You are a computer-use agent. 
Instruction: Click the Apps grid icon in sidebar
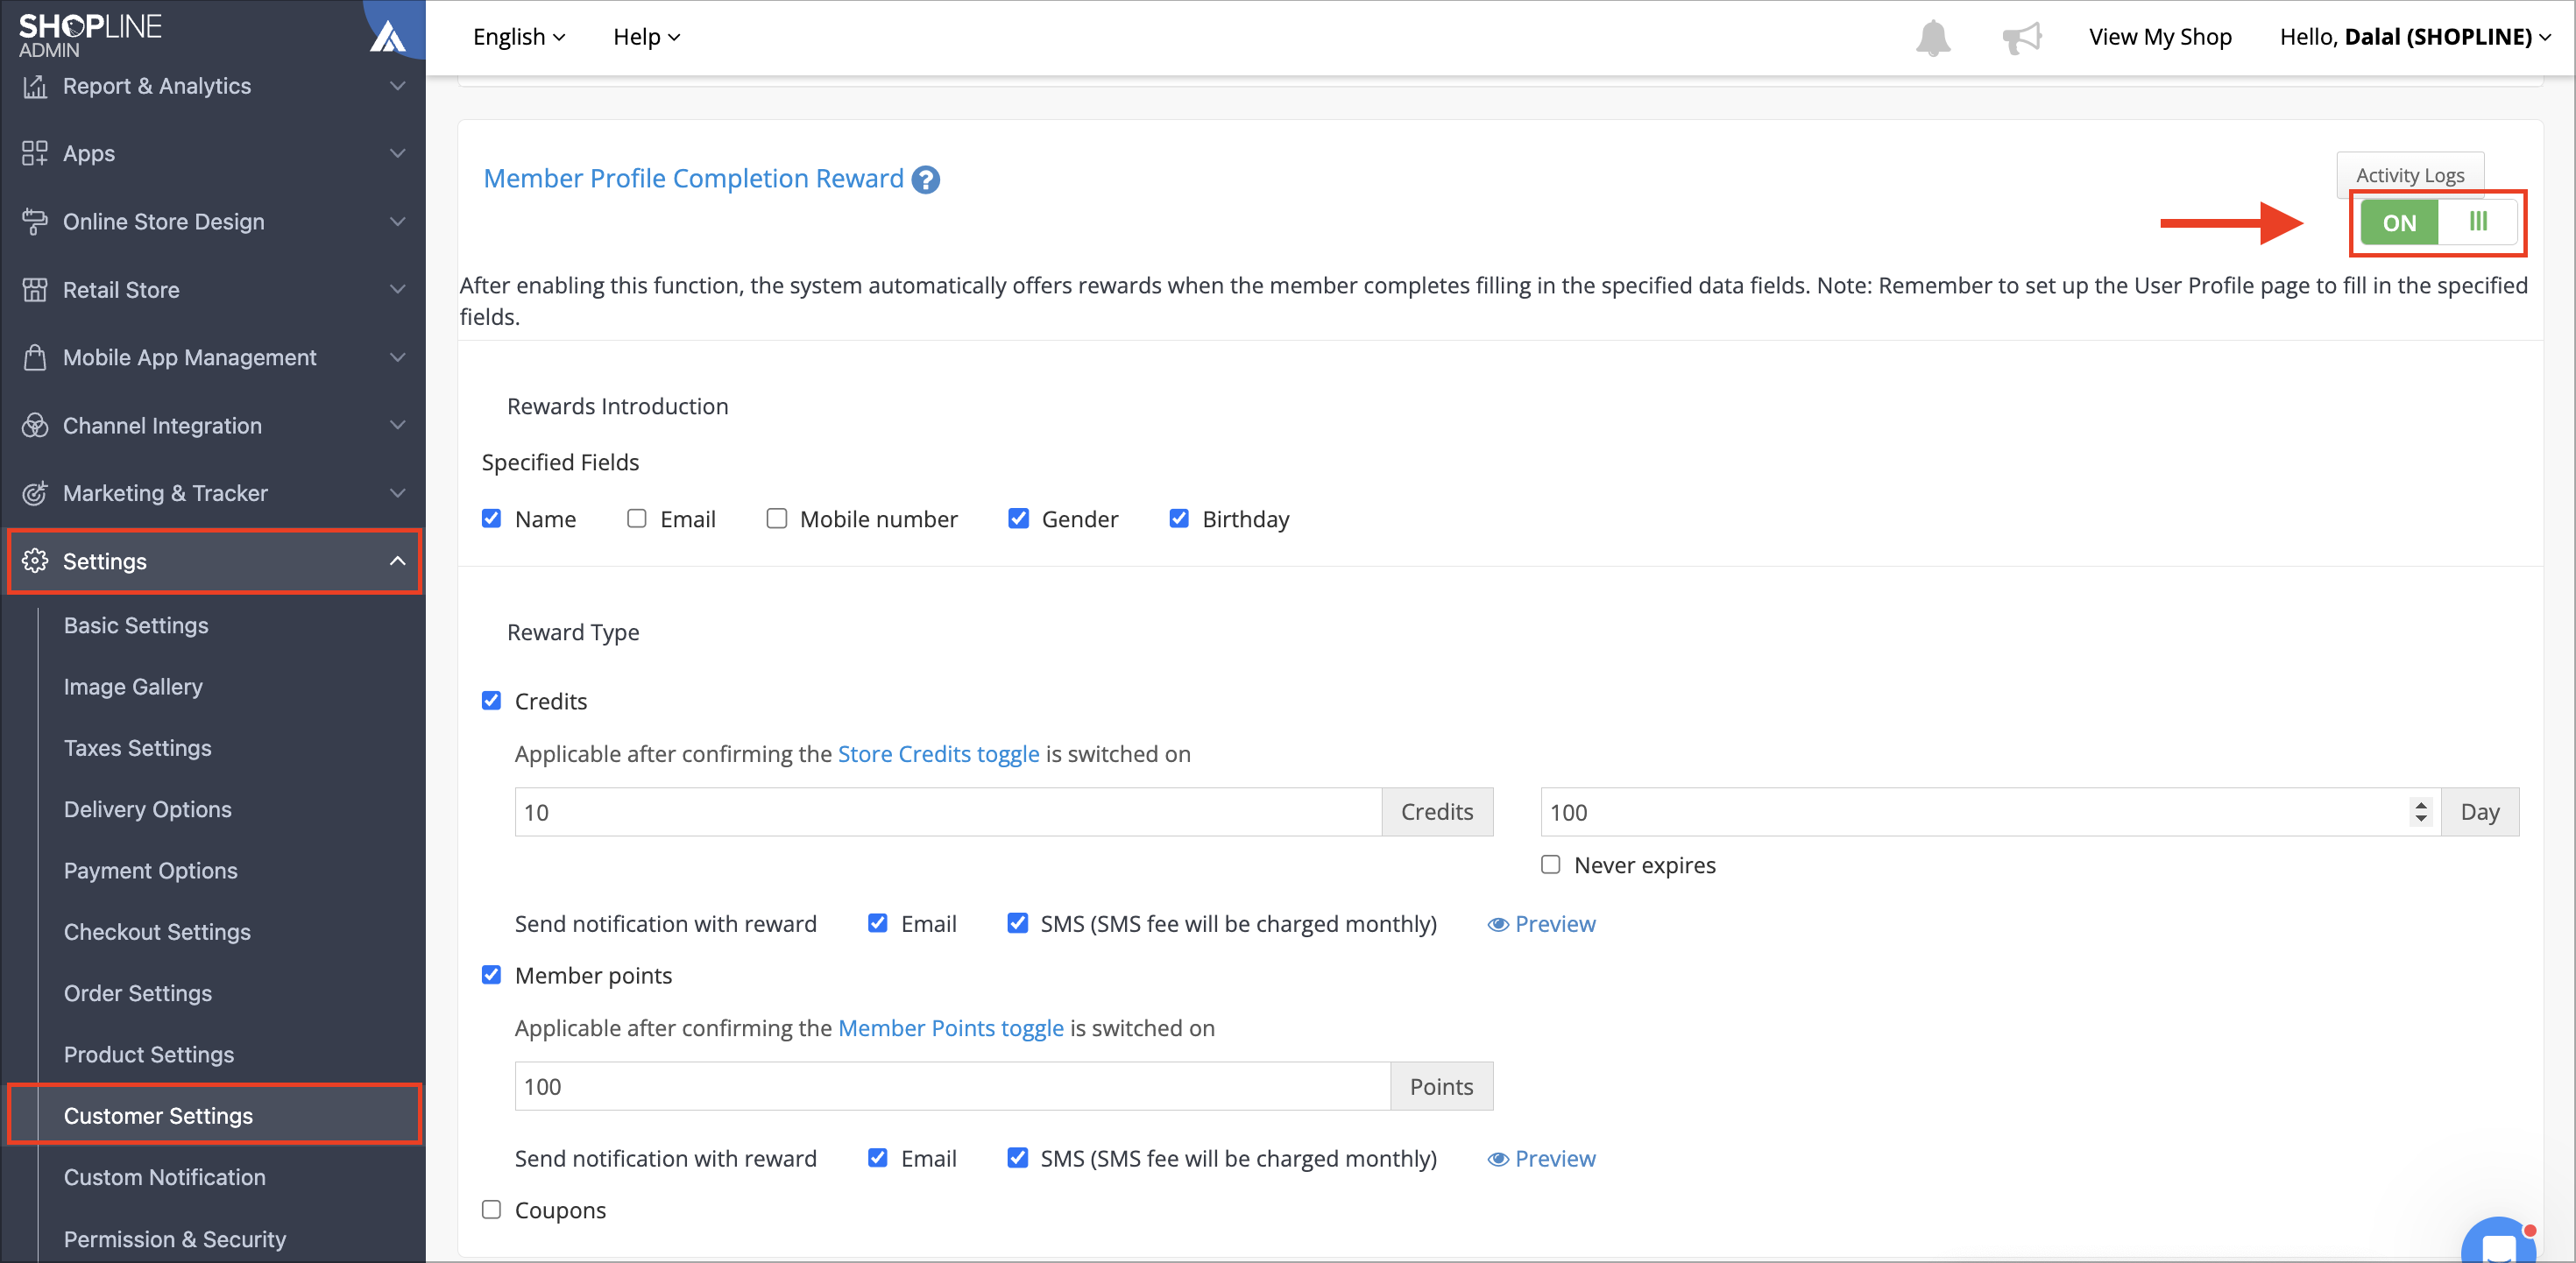pos(35,153)
